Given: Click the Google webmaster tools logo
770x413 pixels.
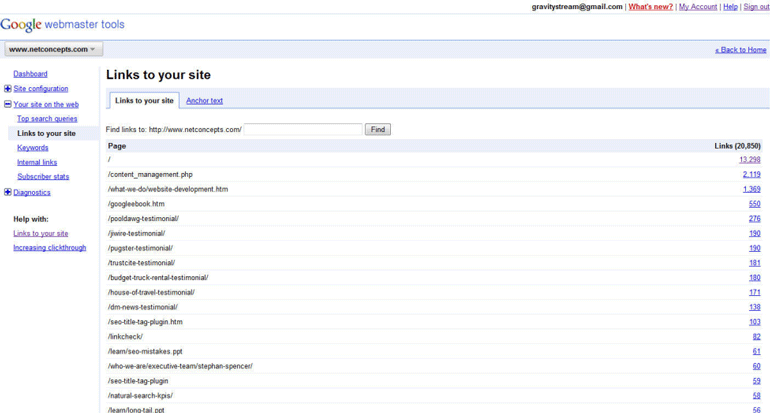Looking at the screenshot, I should (62, 25).
